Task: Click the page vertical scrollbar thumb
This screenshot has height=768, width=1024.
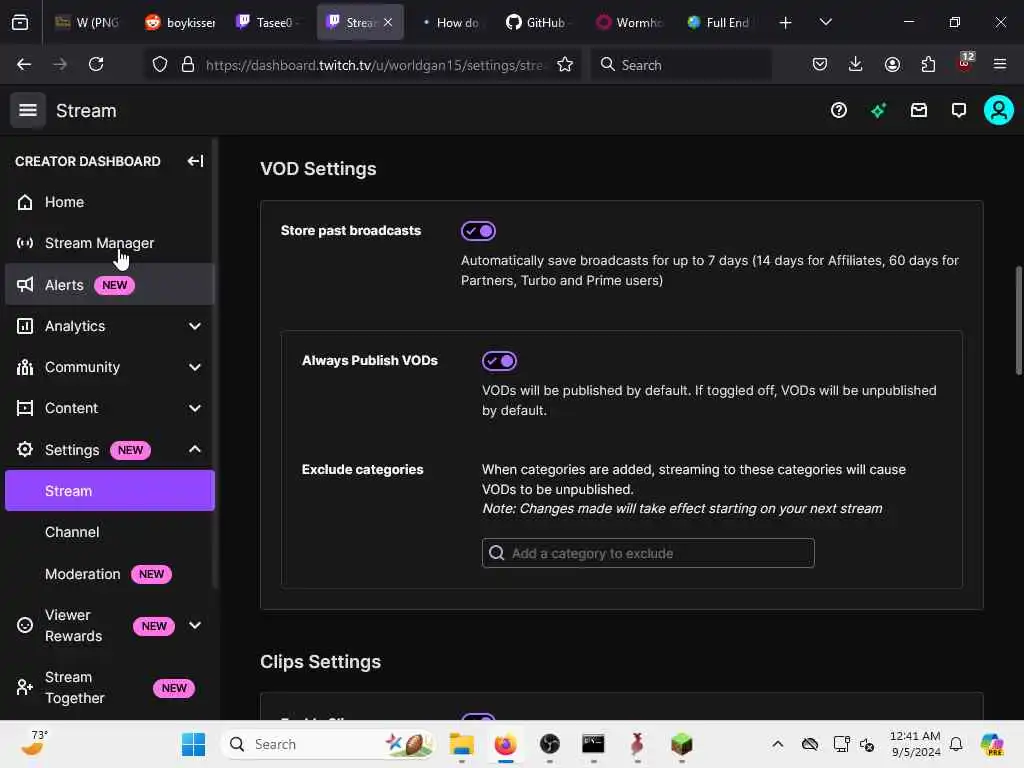Action: tap(1018, 320)
